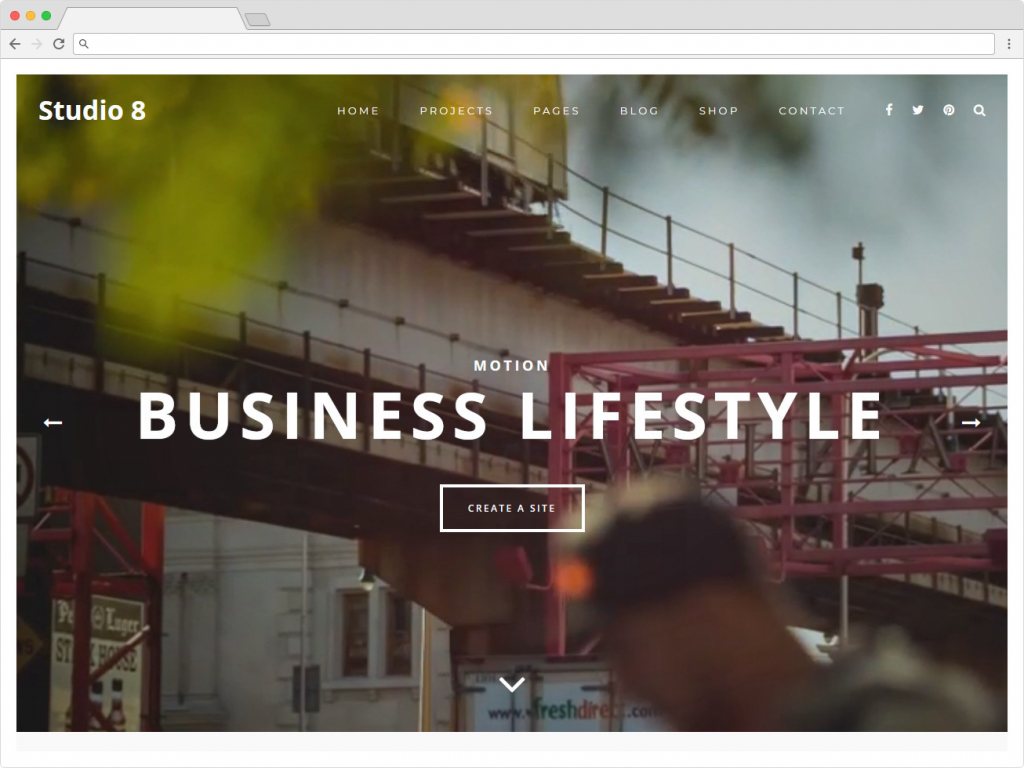Open the Pinterest social icon
Image resolution: width=1024 pixels, height=768 pixels.
click(x=949, y=110)
